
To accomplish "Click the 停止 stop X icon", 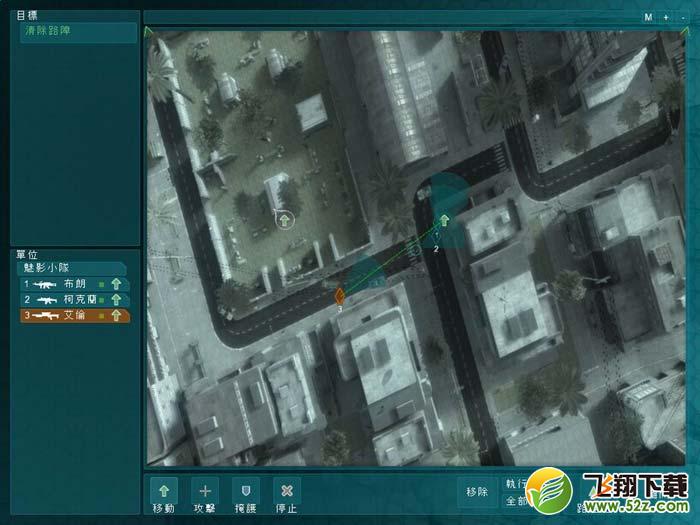I will pos(287,491).
